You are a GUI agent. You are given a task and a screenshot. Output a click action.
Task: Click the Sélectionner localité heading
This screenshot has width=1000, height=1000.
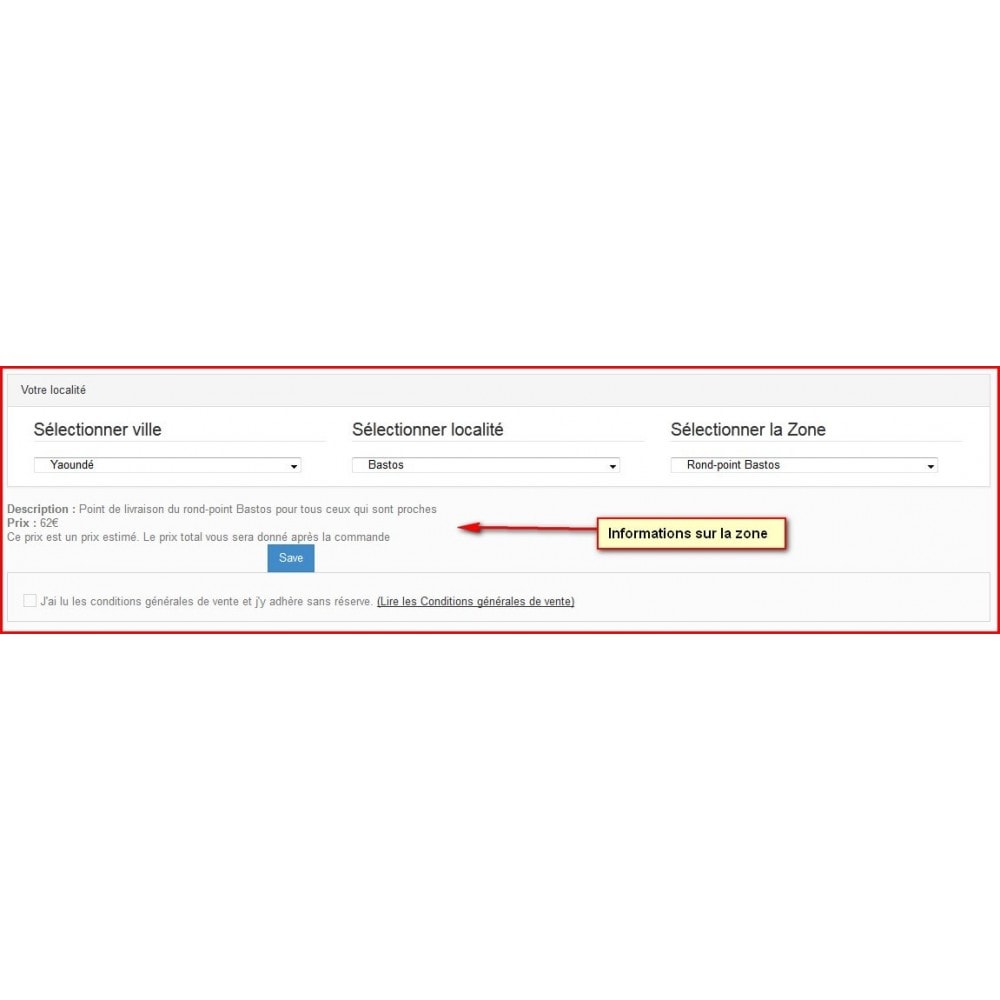tap(427, 429)
